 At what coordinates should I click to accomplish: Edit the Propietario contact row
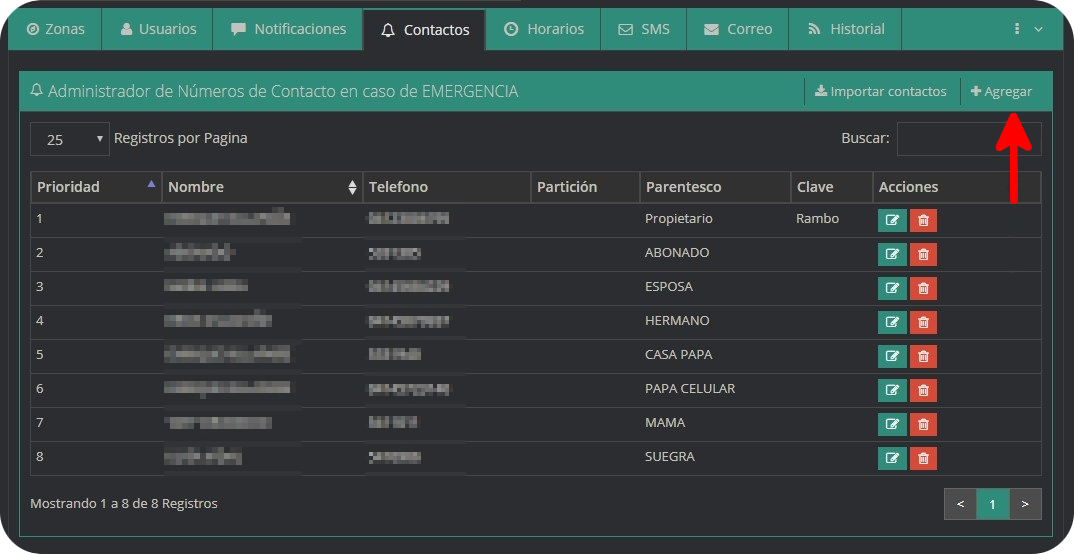pyautogui.click(x=892, y=221)
